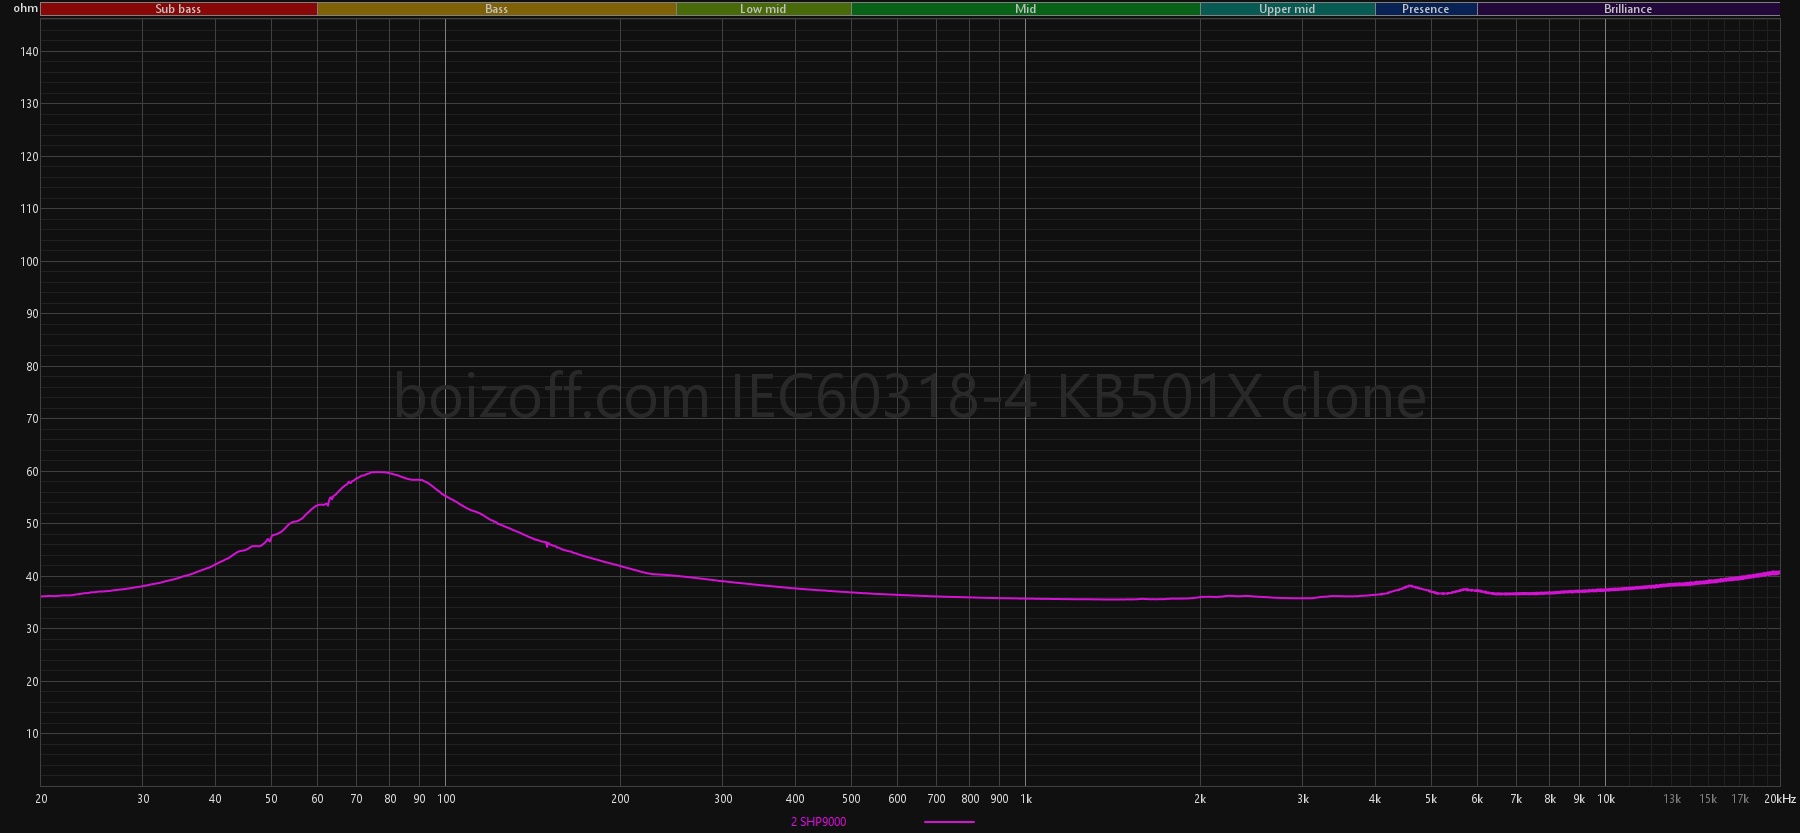The height and width of the screenshot is (833, 1800).
Task: Click the Upper mid band label
Action: point(1287,9)
